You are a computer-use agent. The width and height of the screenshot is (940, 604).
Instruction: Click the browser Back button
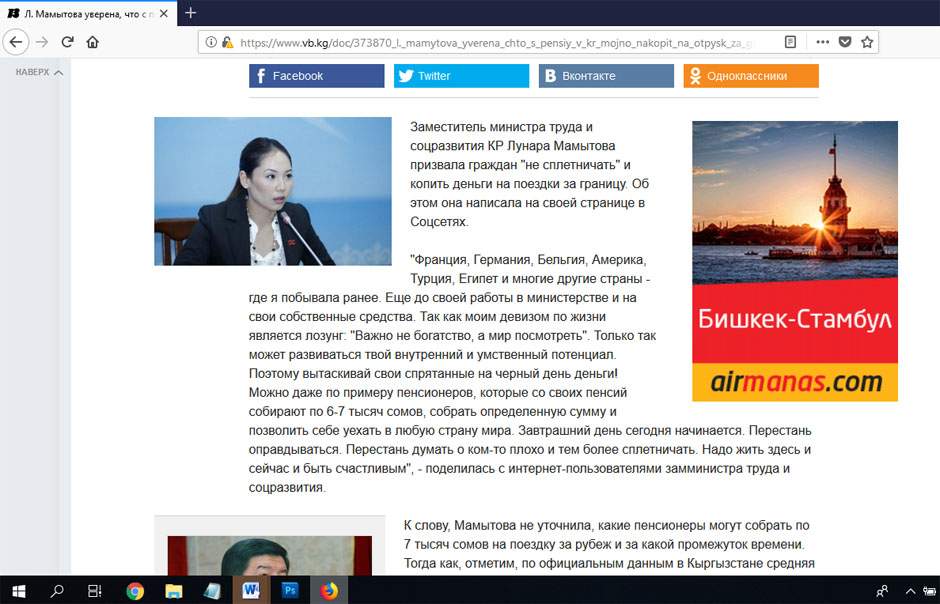pos(16,42)
